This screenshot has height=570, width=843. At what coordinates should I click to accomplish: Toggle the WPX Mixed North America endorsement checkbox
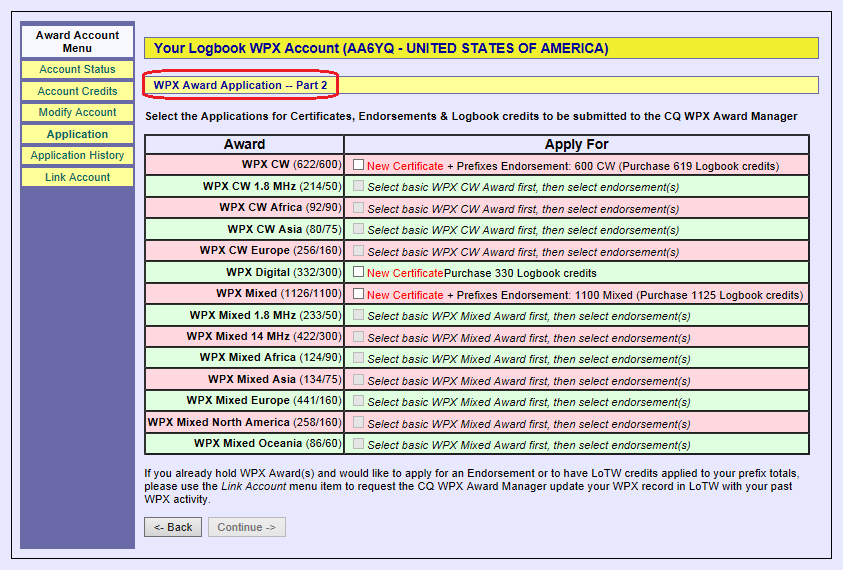click(358, 423)
